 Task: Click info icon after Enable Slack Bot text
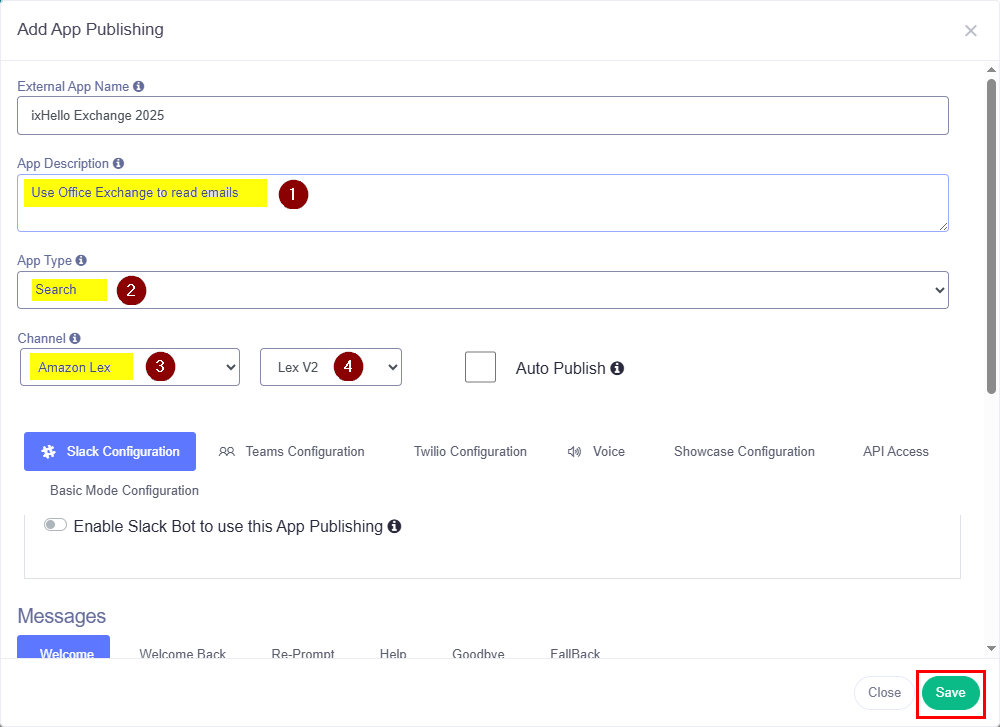(394, 526)
